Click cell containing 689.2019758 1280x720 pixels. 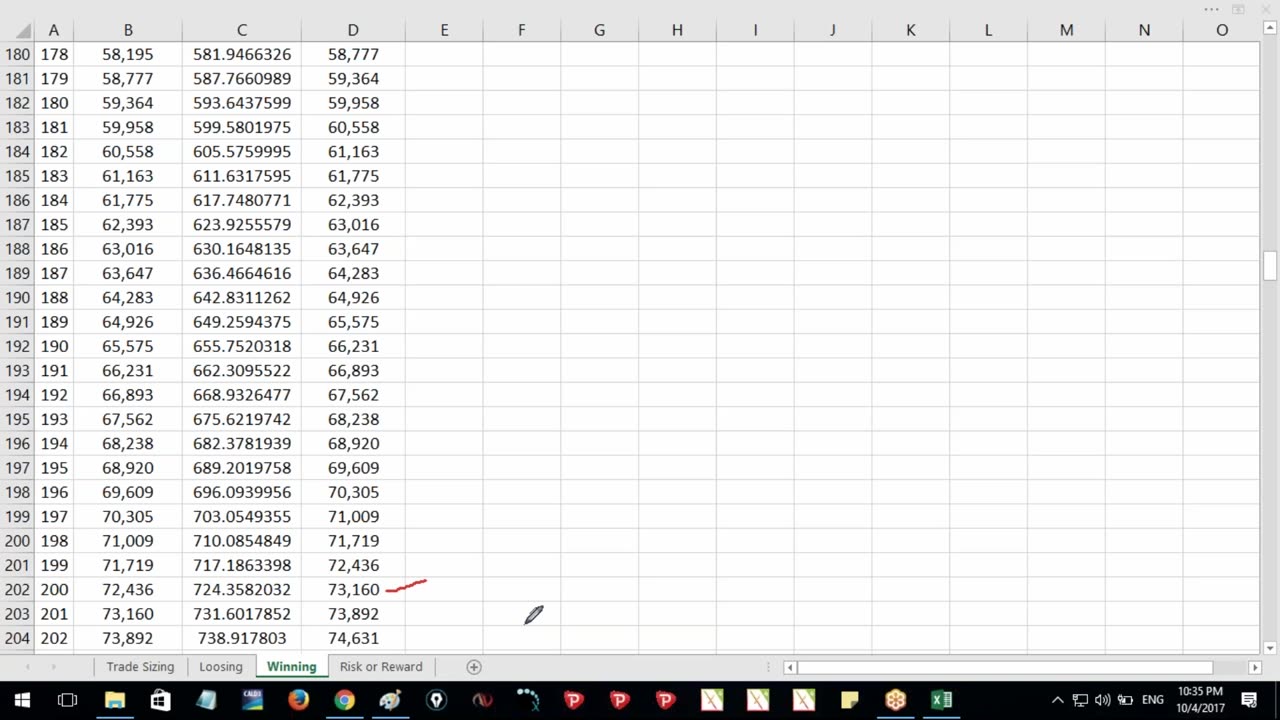coord(242,468)
